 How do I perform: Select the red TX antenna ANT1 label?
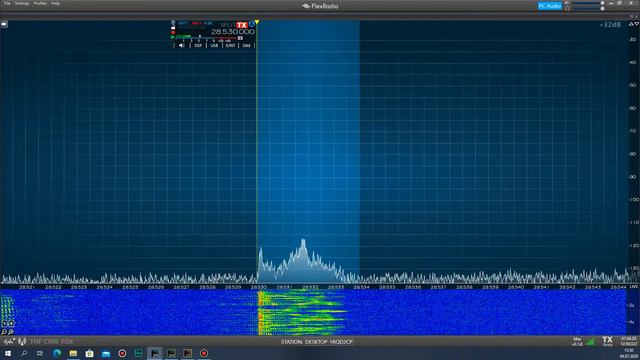(197, 23)
